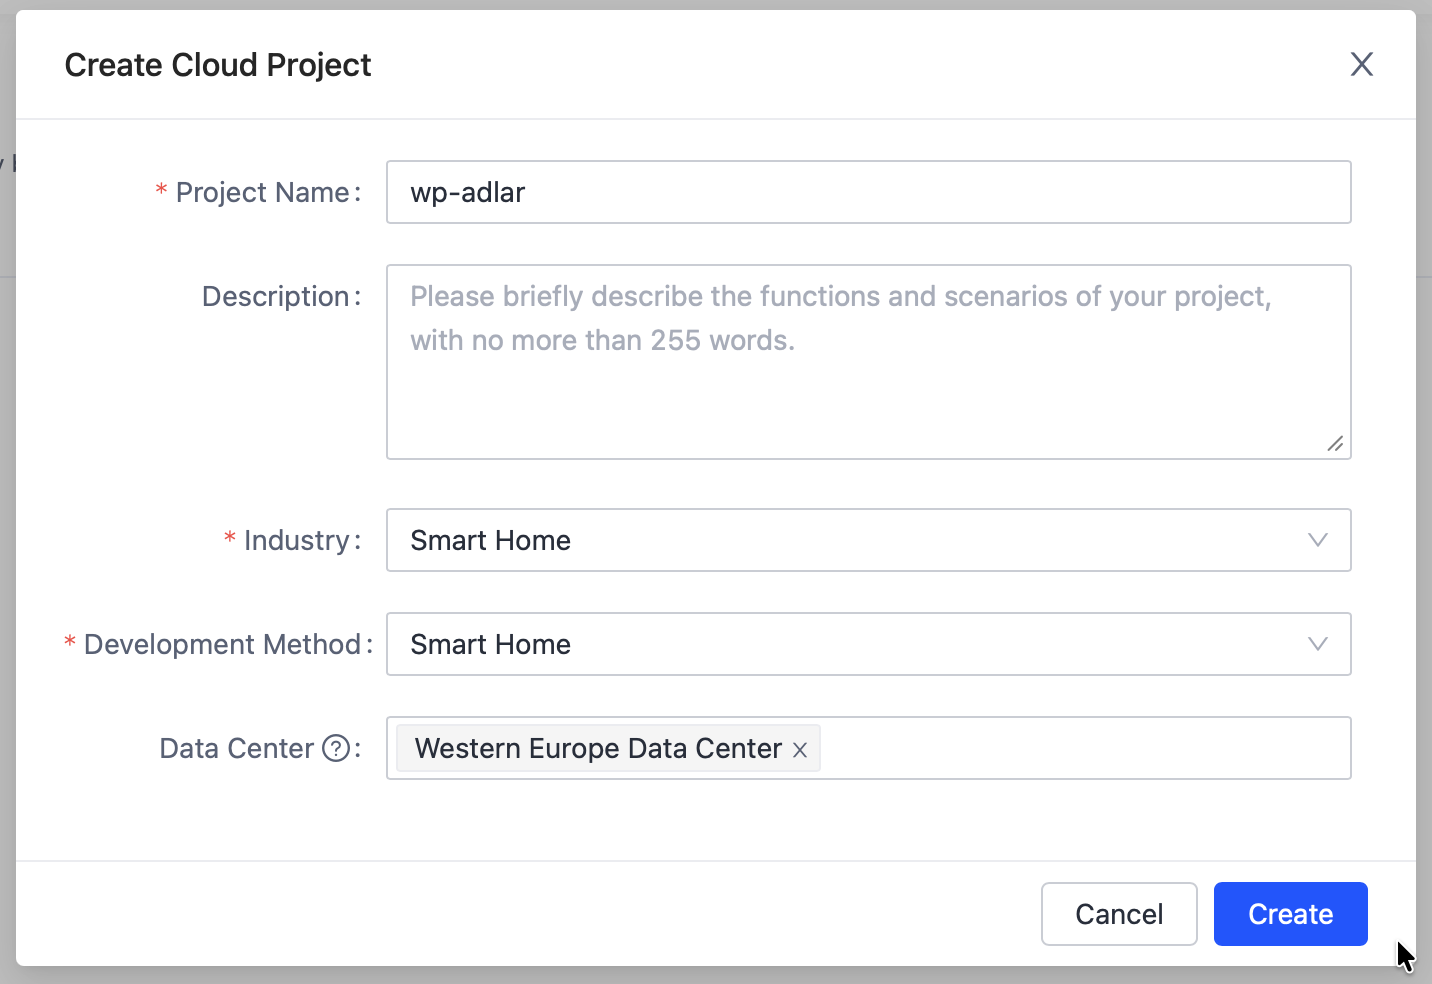
Task: Remove the Western Europe Data Center tag
Action: pos(800,750)
